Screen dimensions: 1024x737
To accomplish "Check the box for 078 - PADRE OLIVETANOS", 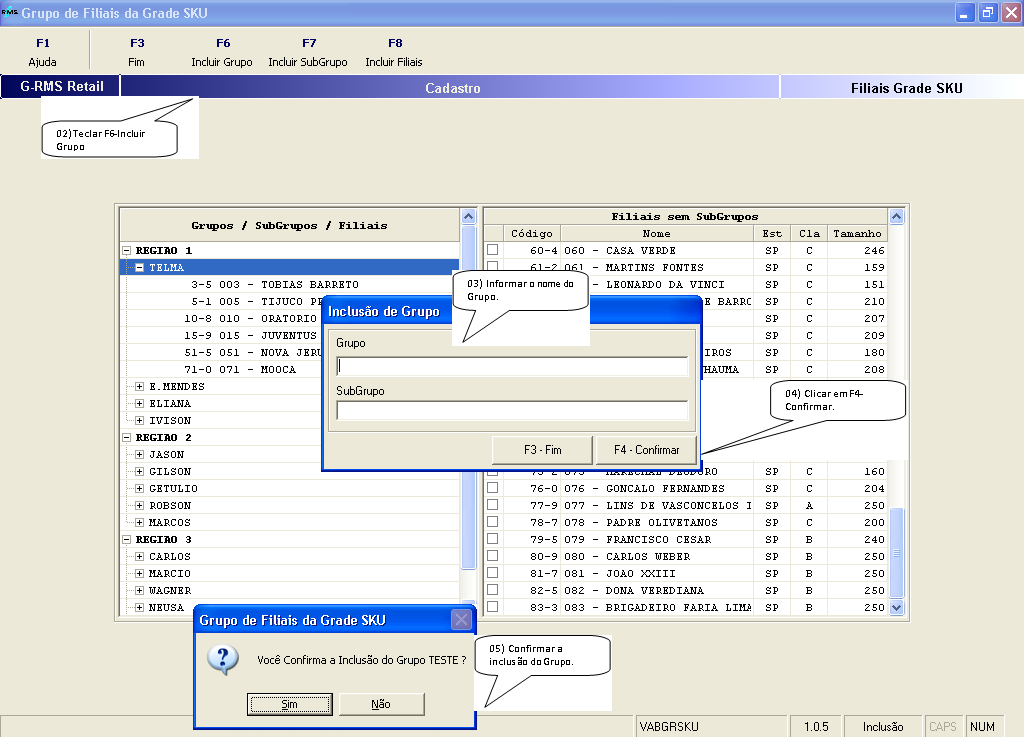I will click(x=492, y=522).
